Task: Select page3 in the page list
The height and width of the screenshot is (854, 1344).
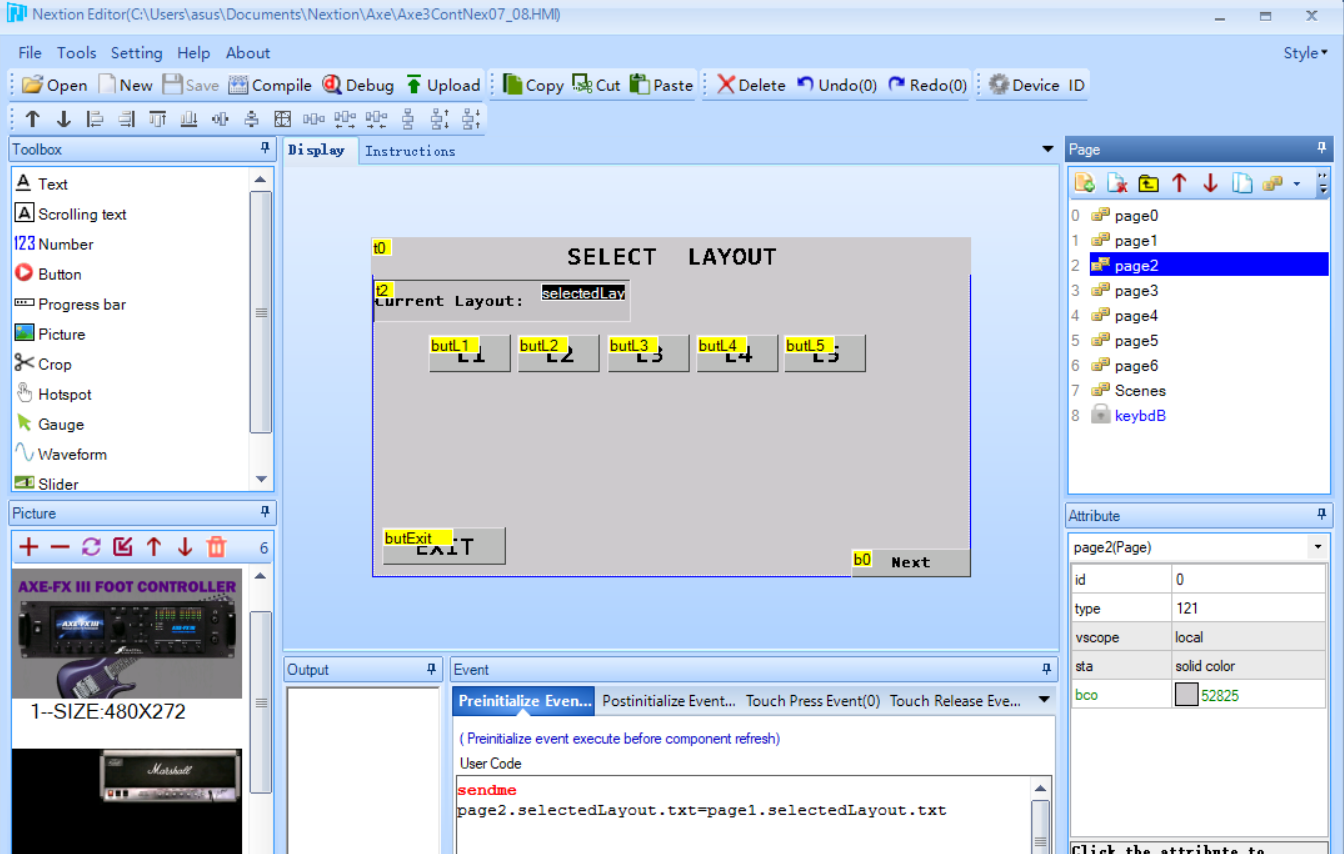Action: tap(1124, 290)
